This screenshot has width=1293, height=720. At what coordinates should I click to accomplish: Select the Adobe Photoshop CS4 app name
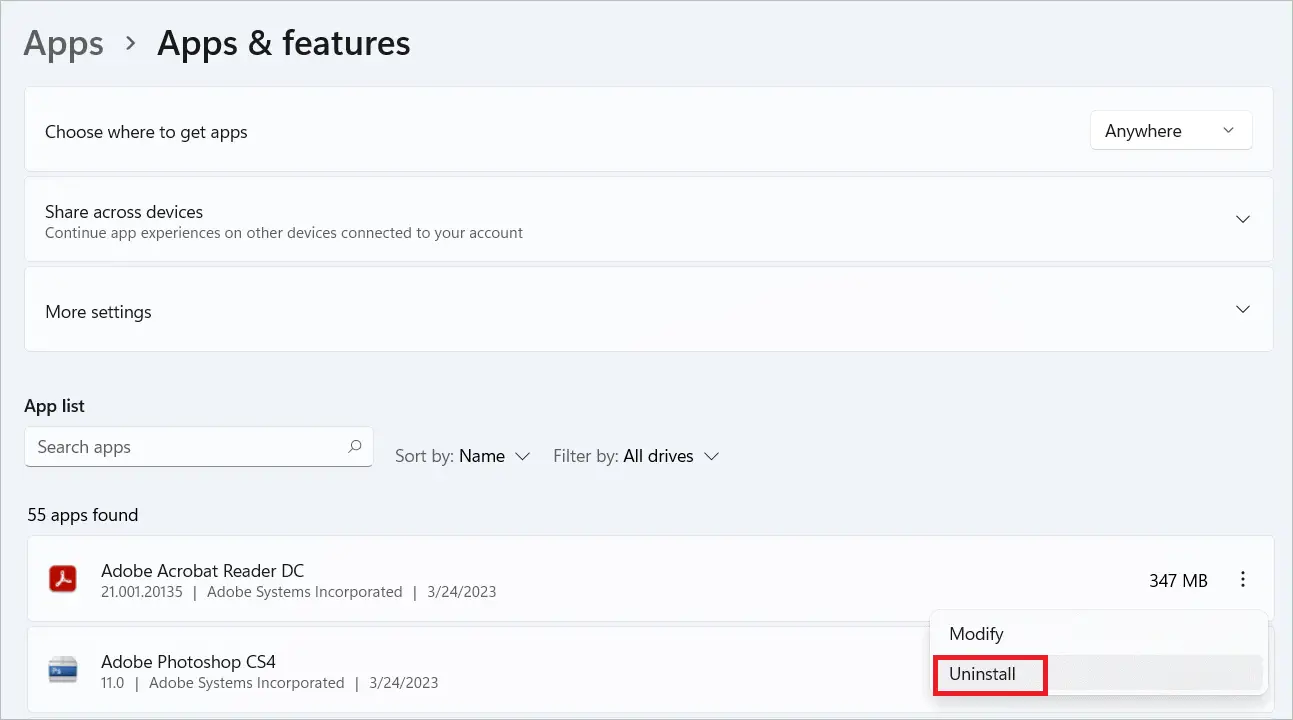point(188,662)
